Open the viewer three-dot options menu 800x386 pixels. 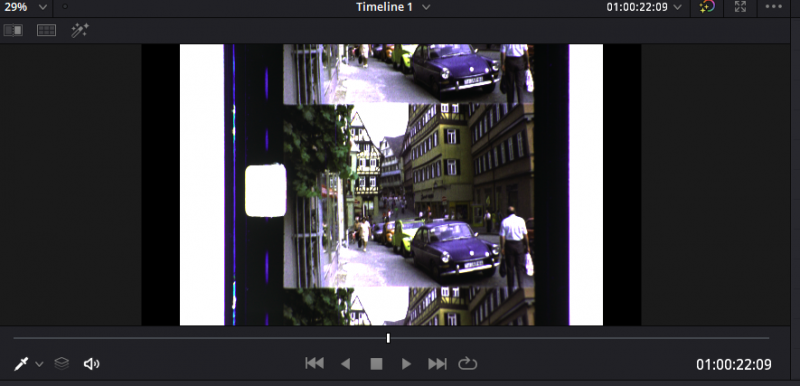pyautogui.click(x=773, y=7)
